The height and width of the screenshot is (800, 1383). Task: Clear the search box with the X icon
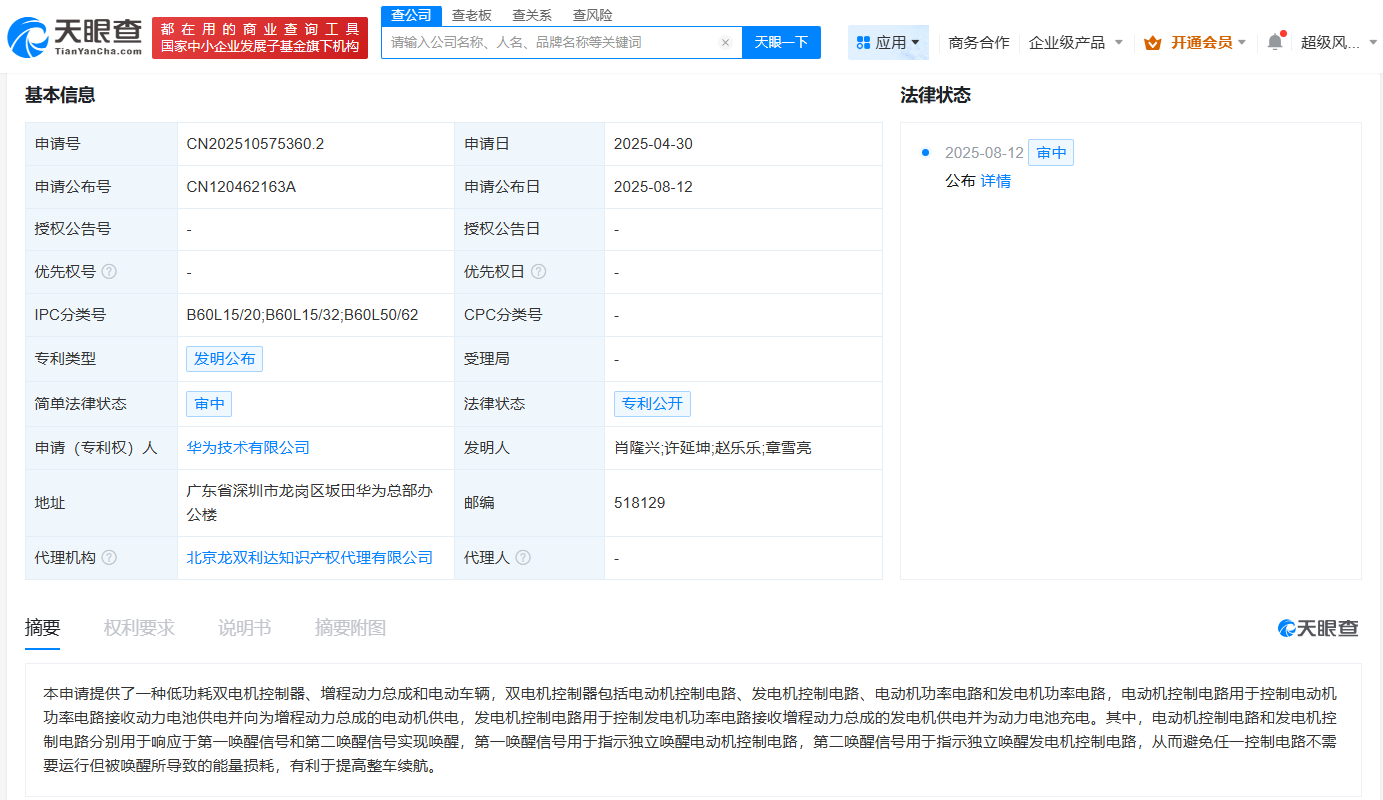pos(726,42)
